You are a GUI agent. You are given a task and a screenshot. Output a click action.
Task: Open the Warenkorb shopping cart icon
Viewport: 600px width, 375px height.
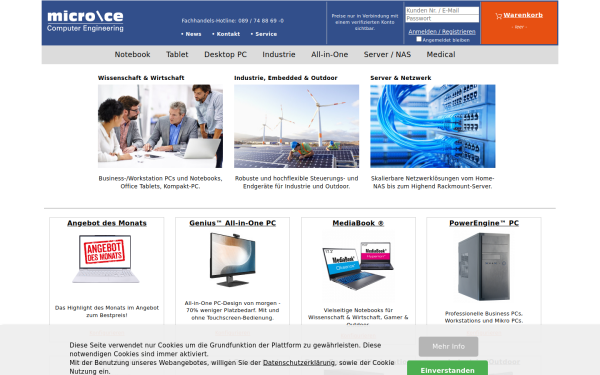(x=498, y=16)
